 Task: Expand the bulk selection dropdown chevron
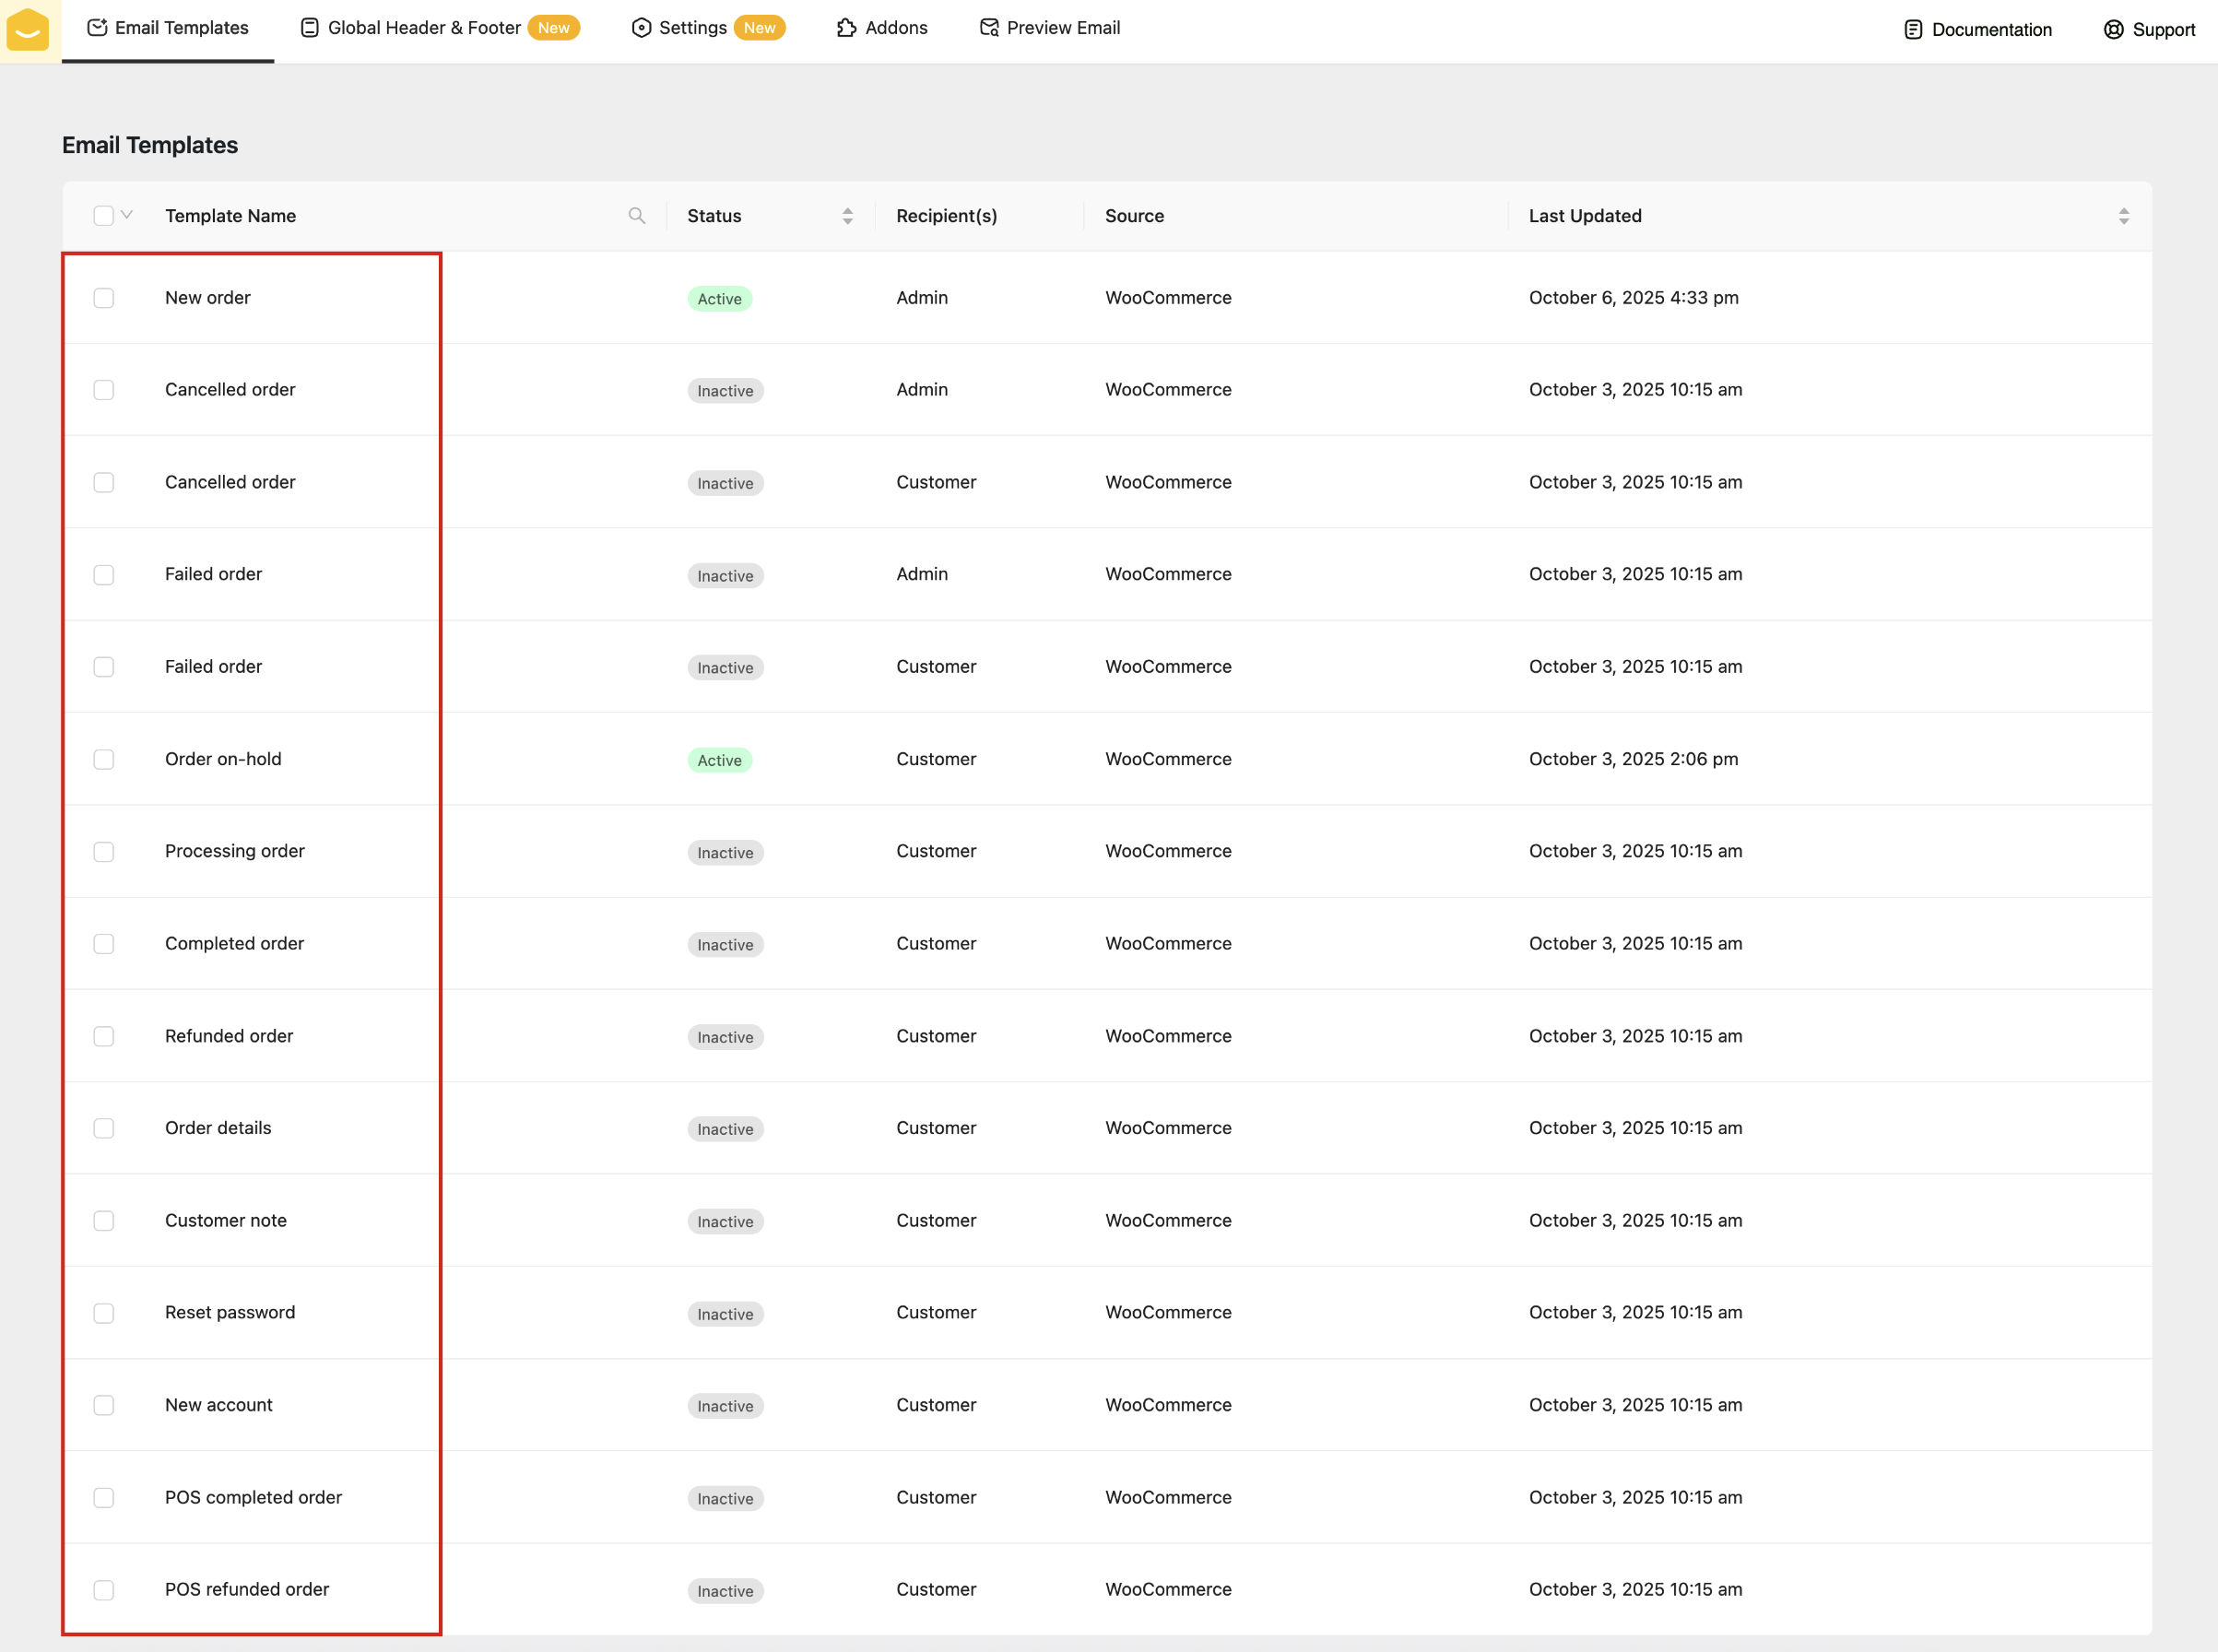click(x=127, y=215)
